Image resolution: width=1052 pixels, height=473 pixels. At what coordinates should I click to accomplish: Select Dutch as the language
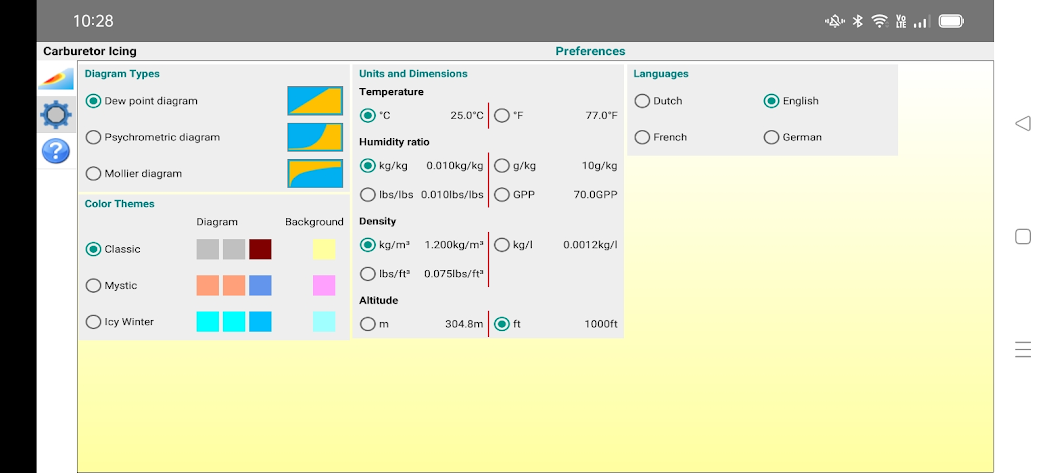pyautogui.click(x=642, y=101)
